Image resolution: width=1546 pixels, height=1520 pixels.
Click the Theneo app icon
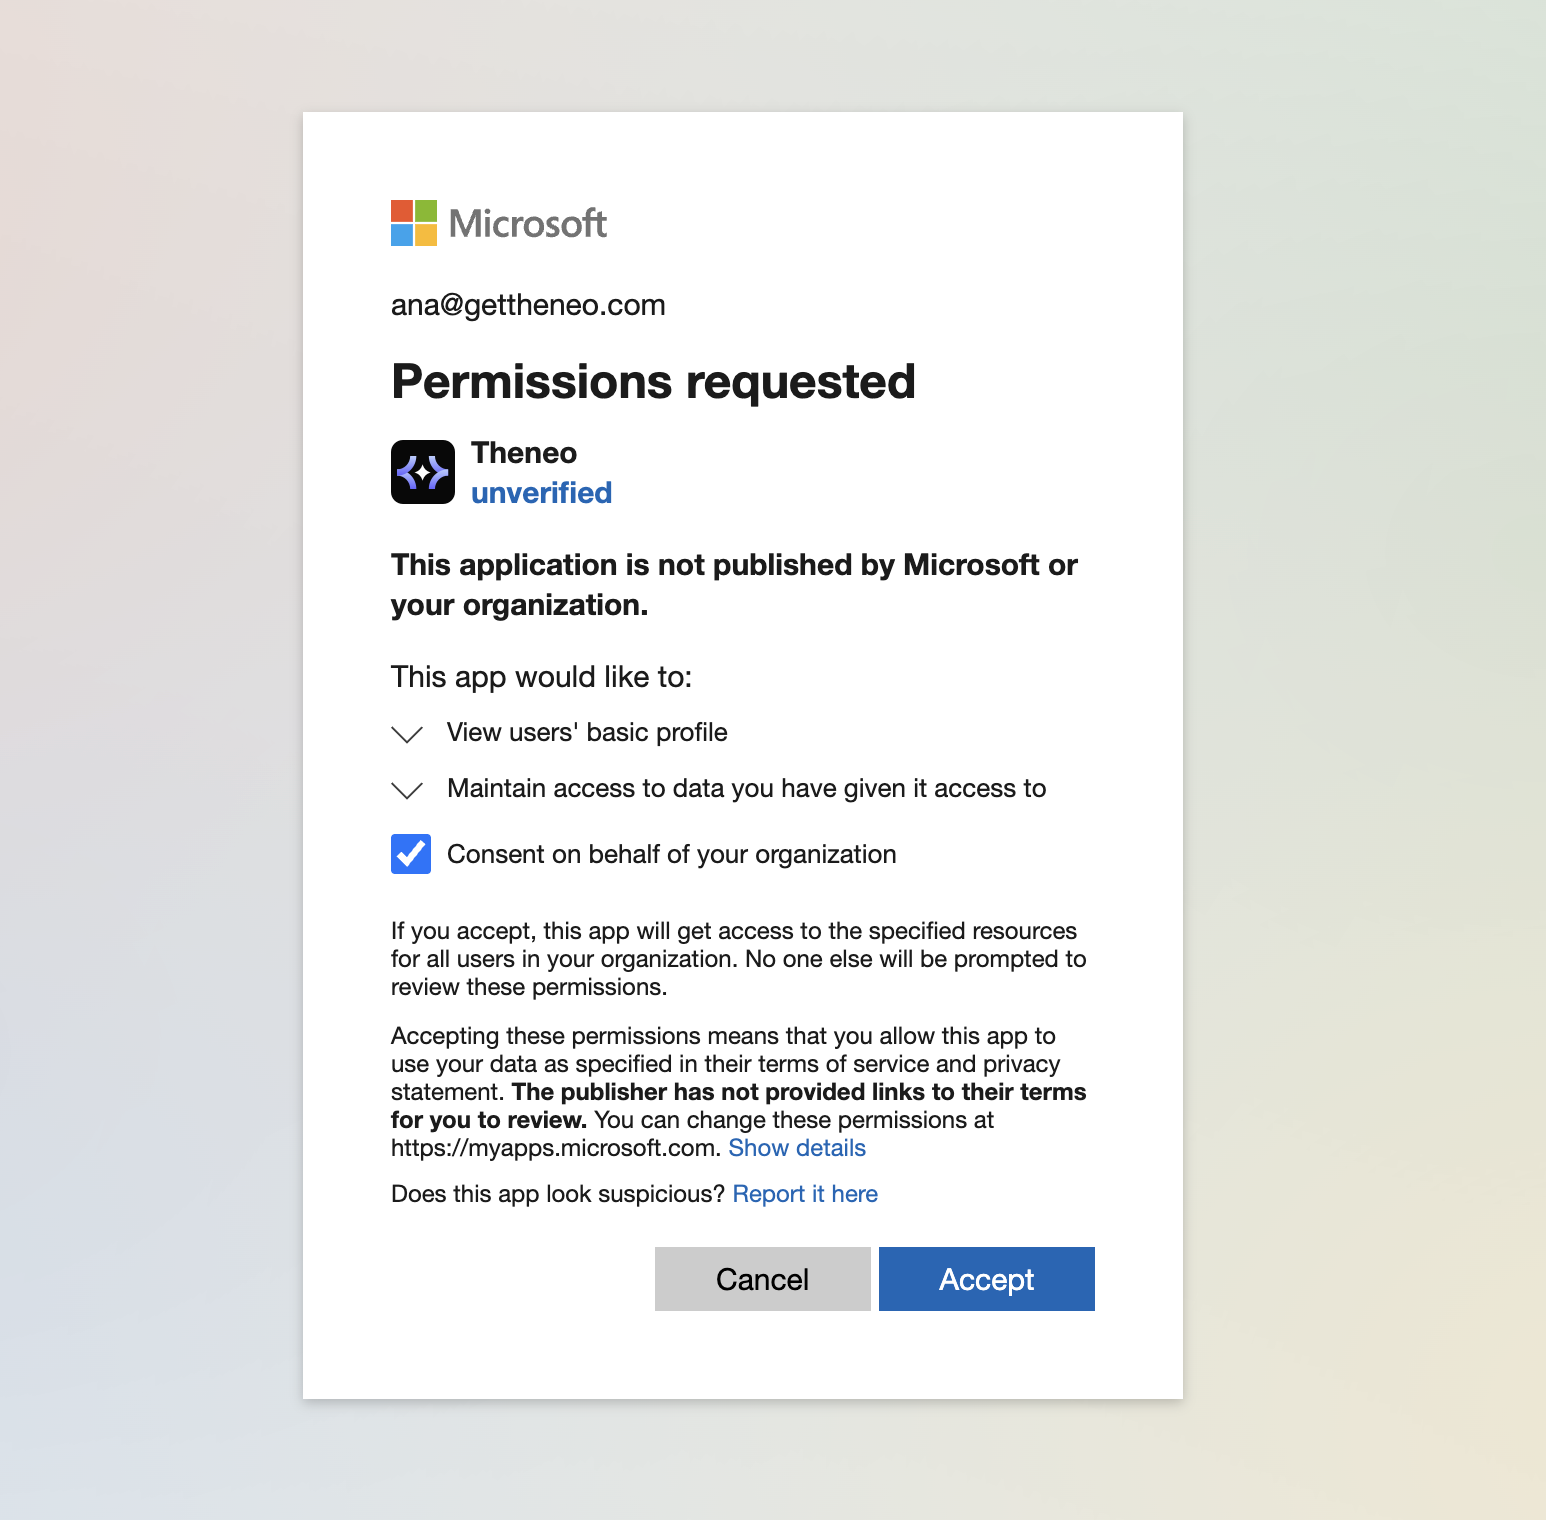pos(423,472)
